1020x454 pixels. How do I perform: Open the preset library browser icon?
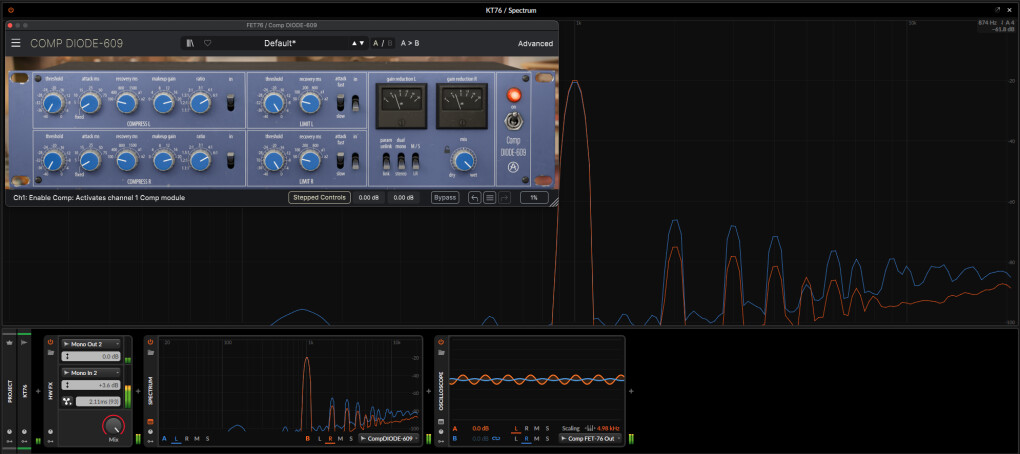click(x=190, y=43)
